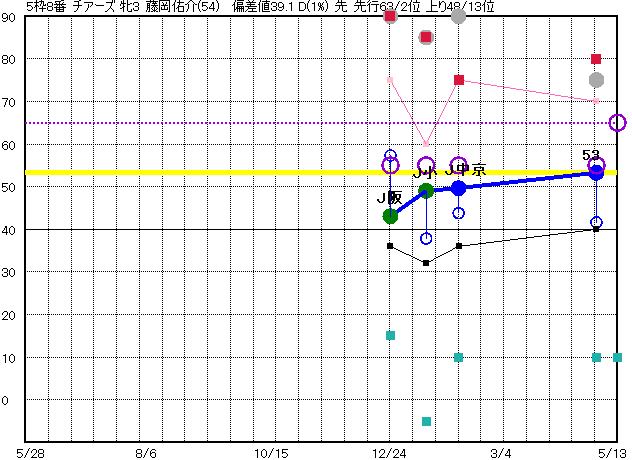Image resolution: width=632 pixels, height=460 pixels.
Task: Click the purple open circle on dotted line
Action: click(617, 123)
